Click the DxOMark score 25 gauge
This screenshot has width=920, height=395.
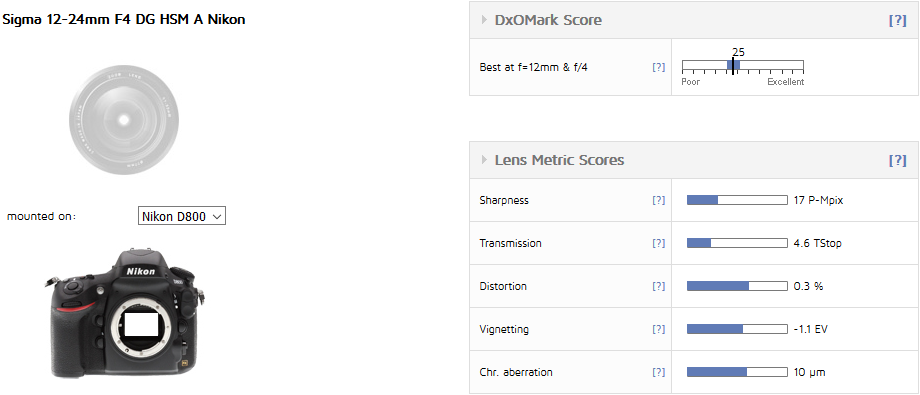click(743, 66)
